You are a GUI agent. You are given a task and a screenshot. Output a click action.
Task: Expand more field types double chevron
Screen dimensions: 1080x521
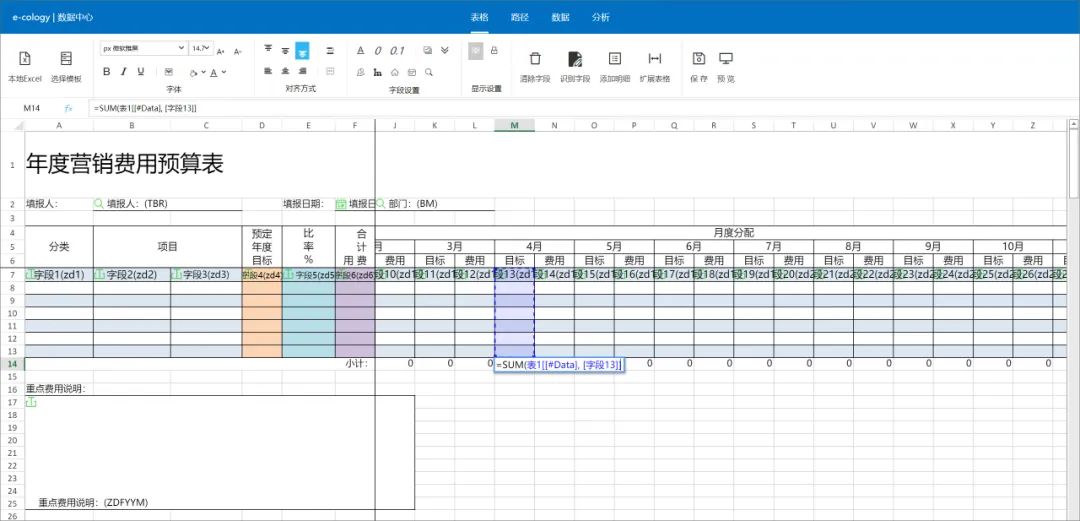click(x=445, y=50)
